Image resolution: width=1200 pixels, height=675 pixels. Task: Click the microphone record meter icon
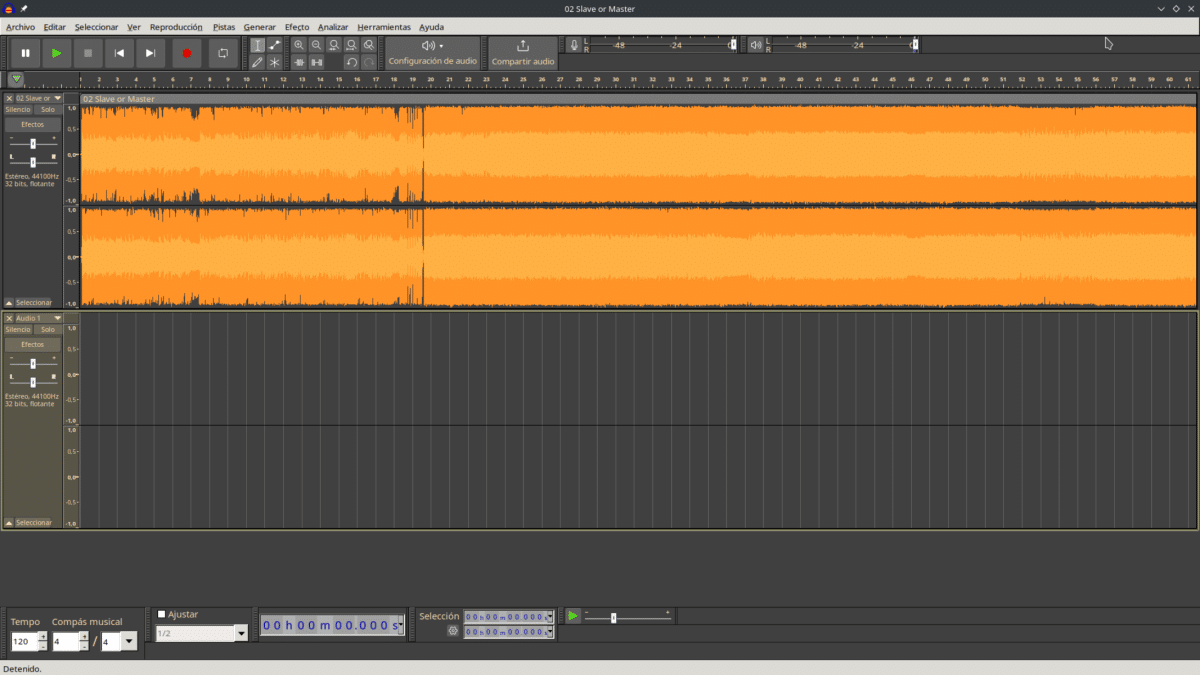coord(574,45)
